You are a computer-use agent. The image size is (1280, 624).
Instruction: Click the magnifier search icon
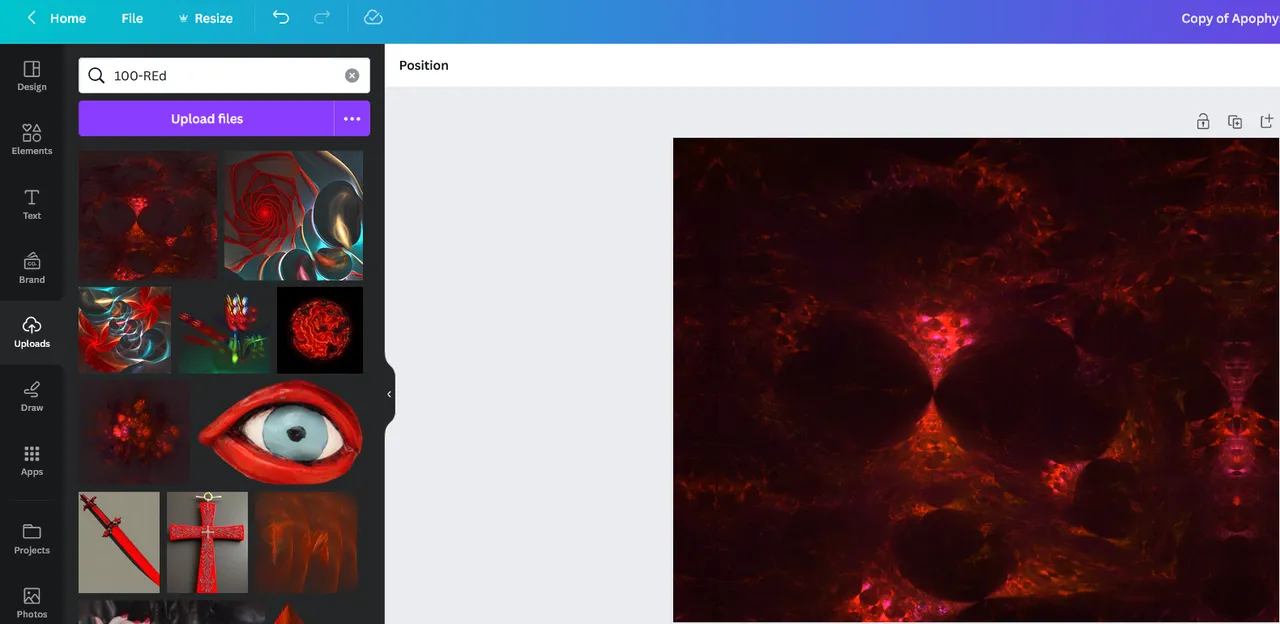tap(96, 75)
